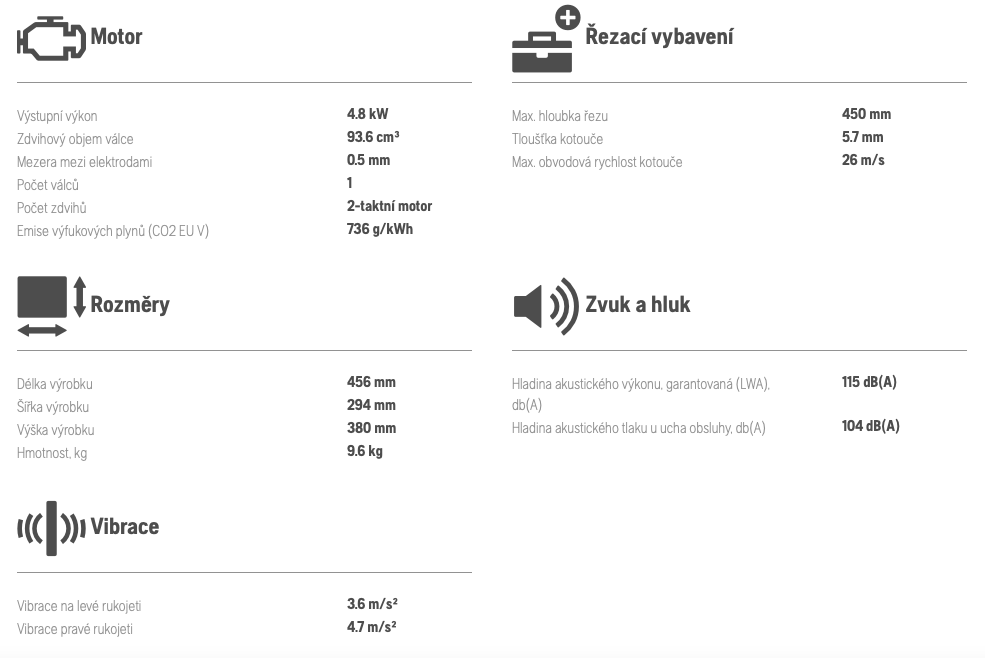Click the Zvuk a hluk heading
Image resolution: width=985 pixels, height=658 pixels.
(638, 304)
